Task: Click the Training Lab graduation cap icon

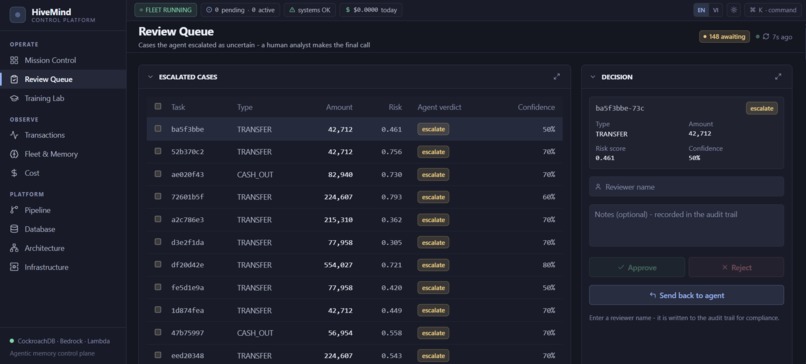Action: click(x=14, y=98)
